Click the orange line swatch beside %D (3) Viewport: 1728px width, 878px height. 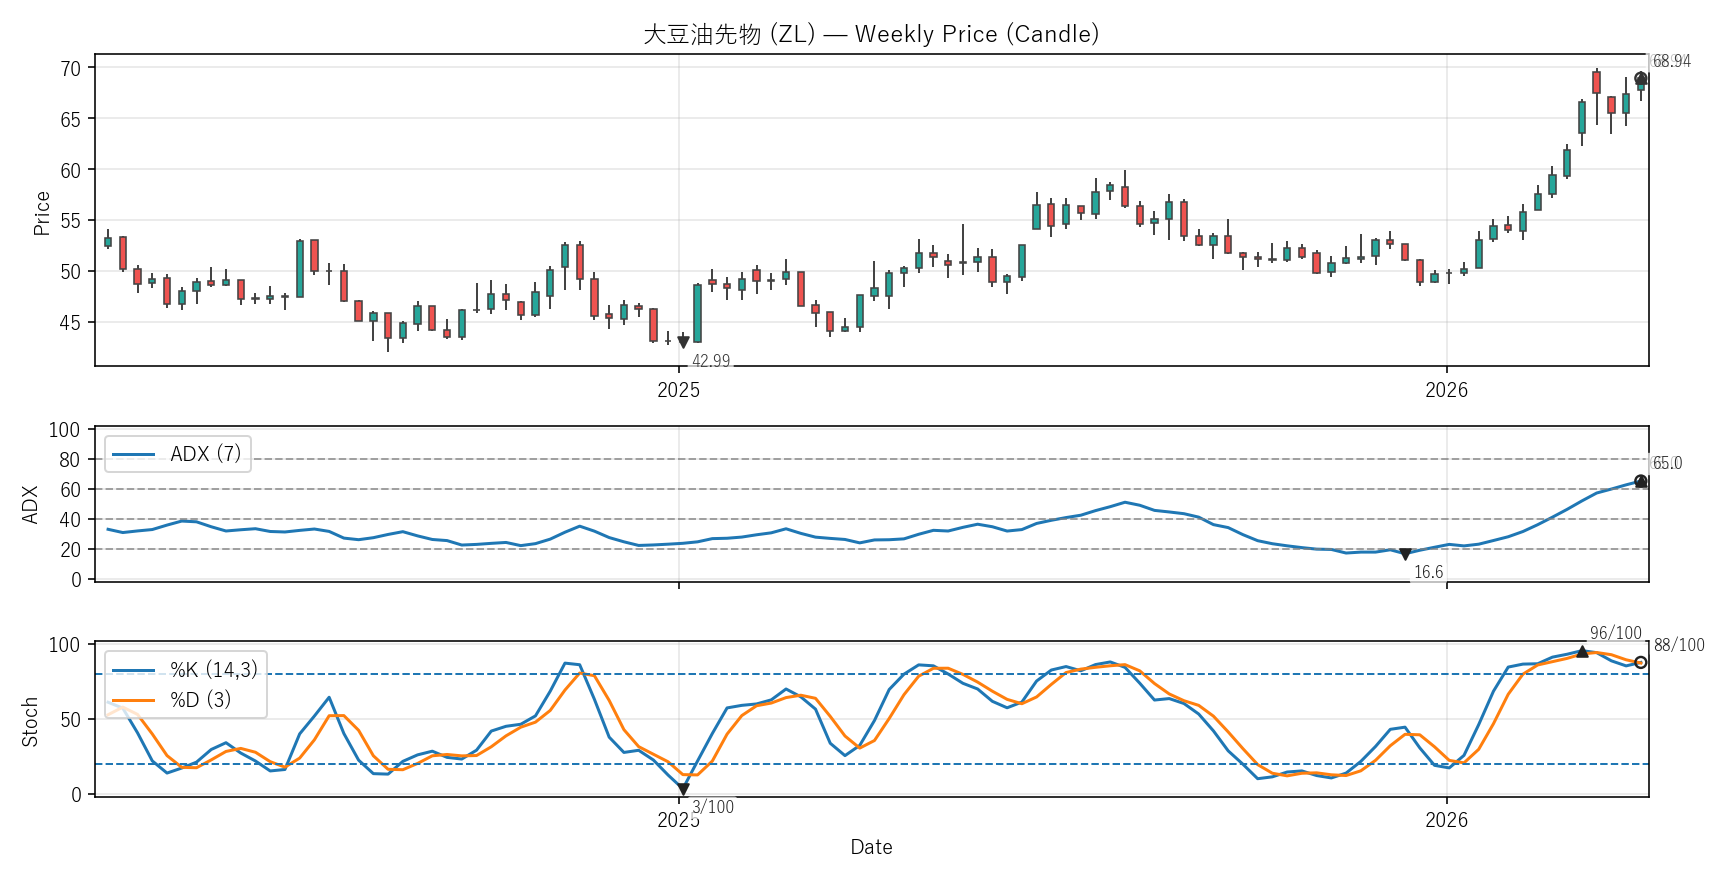click(133, 700)
